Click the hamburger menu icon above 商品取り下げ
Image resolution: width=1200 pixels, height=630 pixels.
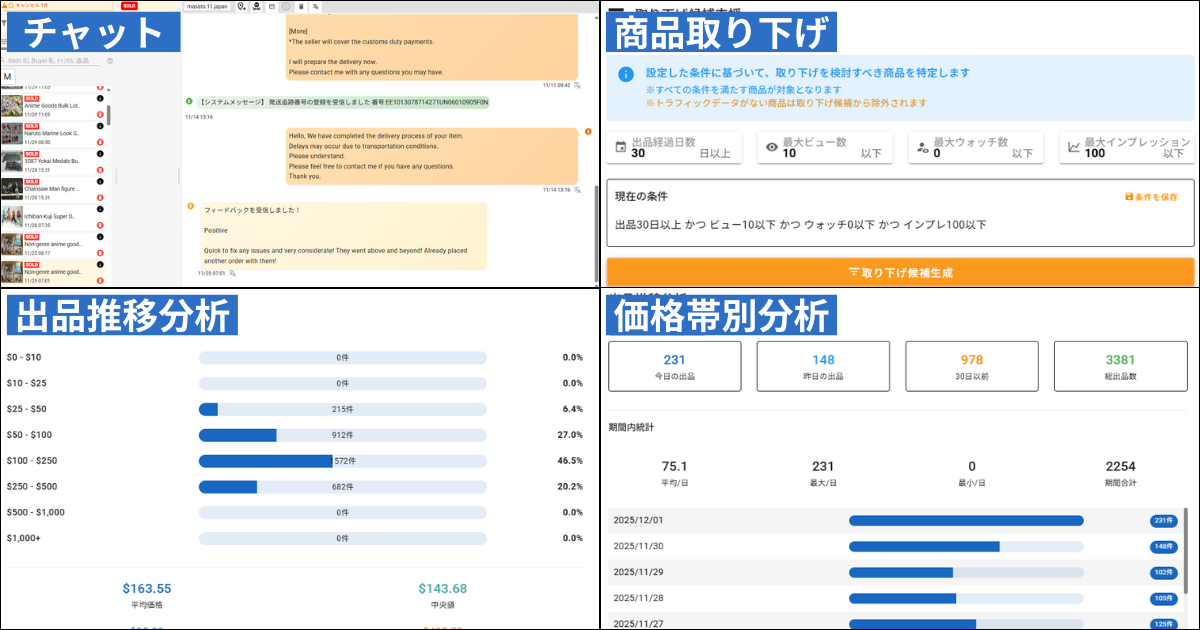[616, 13]
